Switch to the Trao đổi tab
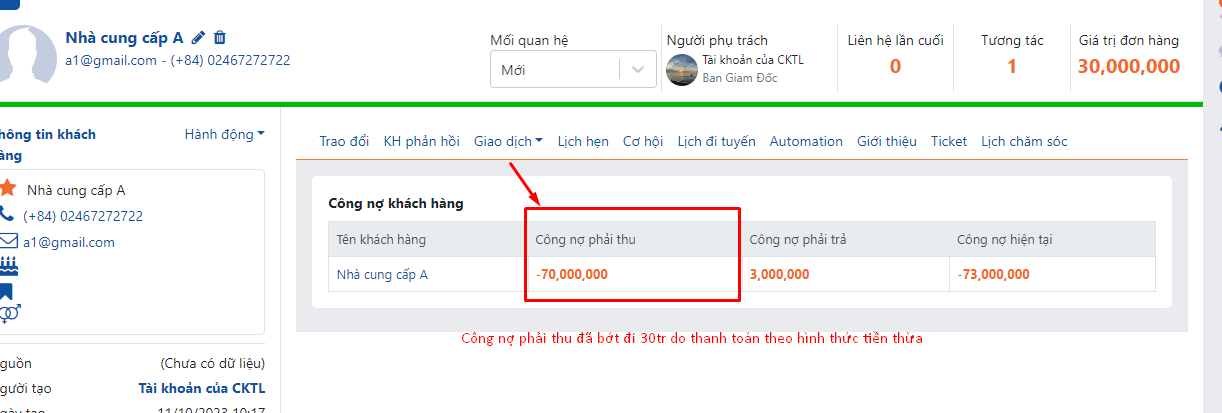 pos(344,141)
